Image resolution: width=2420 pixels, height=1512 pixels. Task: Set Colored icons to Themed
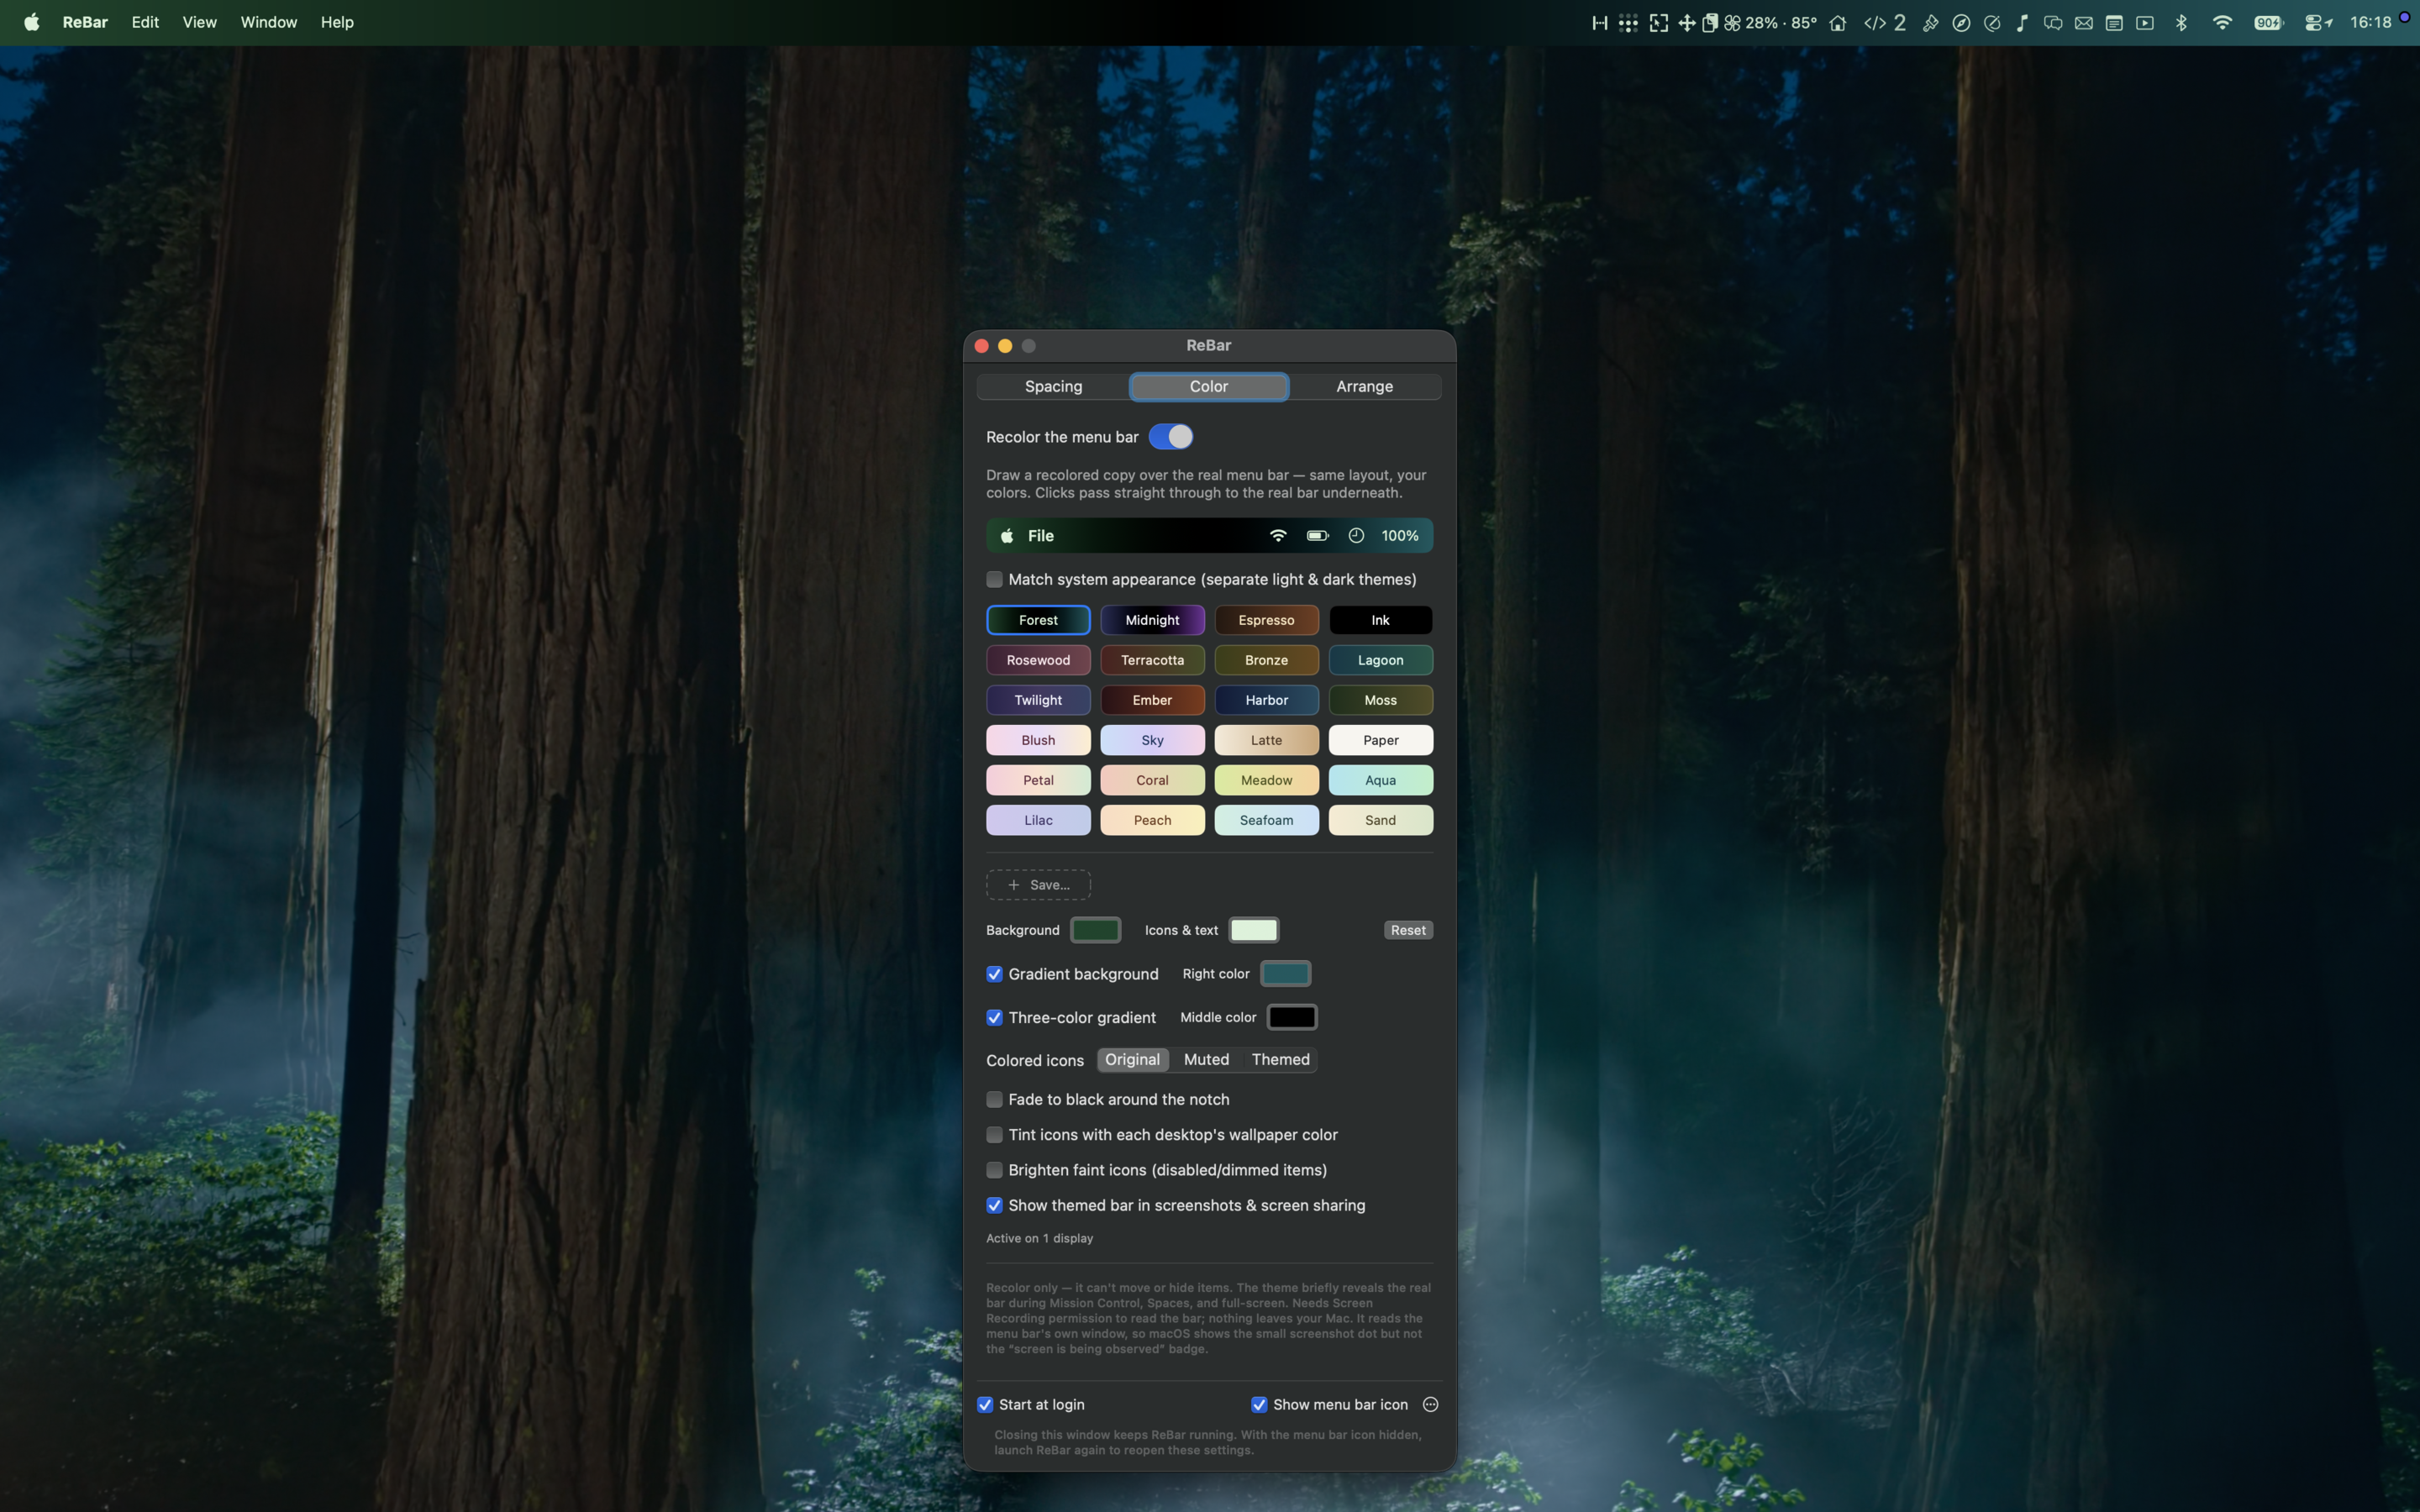pos(1280,1060)
